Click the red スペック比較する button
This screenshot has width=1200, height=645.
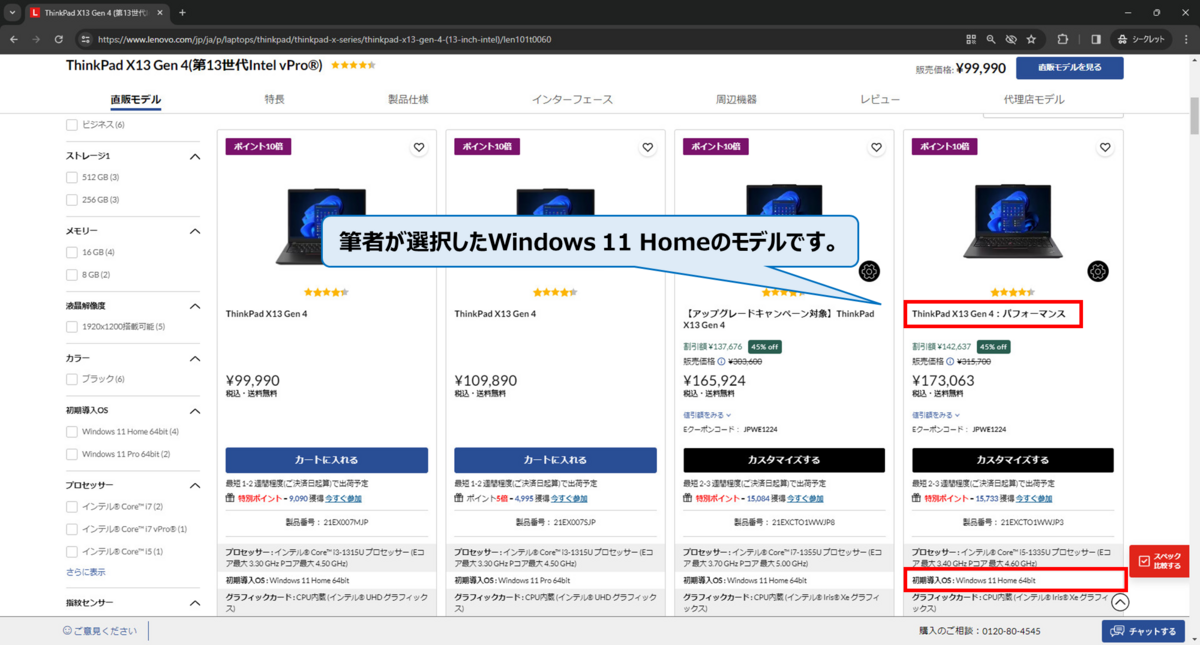coord(1159,561)
